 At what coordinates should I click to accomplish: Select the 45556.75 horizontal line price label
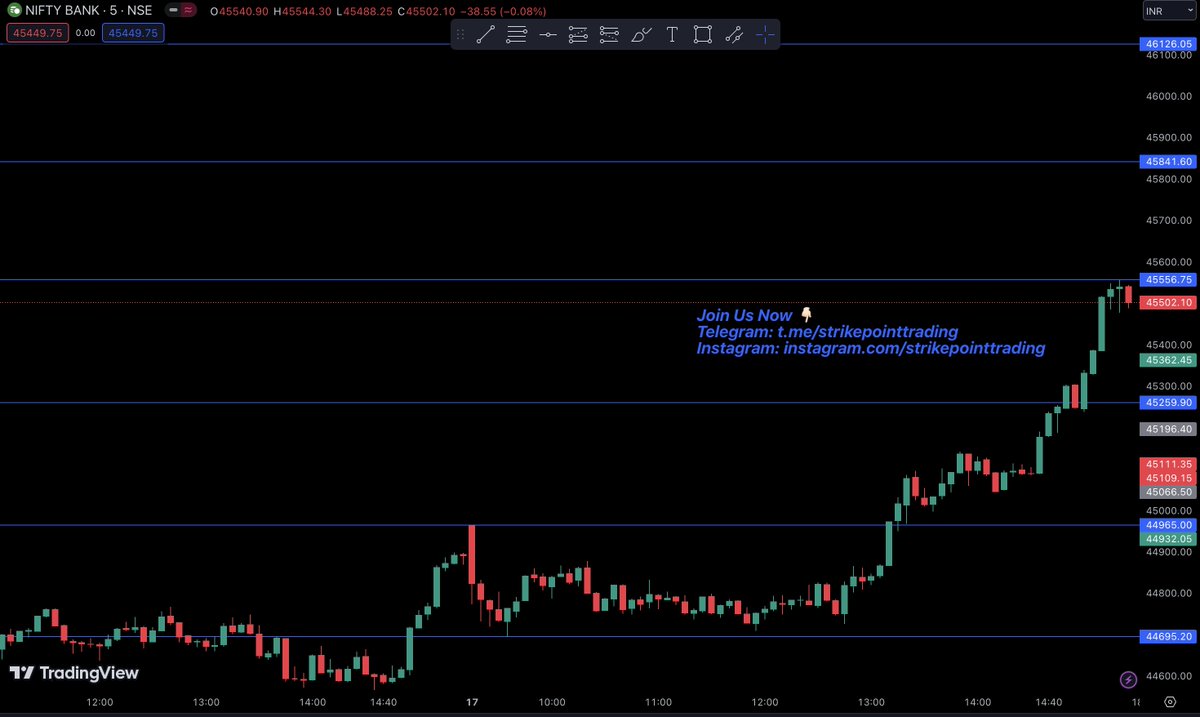point(1168,279)
